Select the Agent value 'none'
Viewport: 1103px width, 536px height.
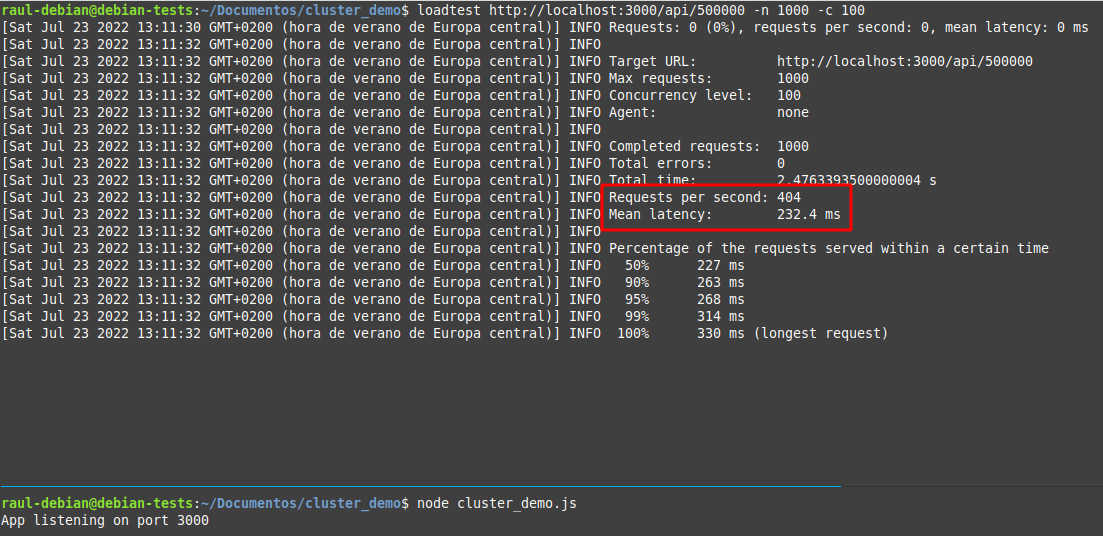pos(793,112)
